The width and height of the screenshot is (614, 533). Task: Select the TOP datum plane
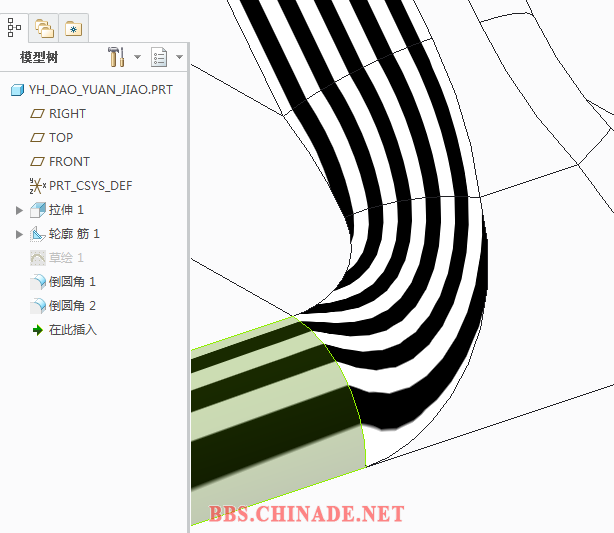(x=61, y=137)
